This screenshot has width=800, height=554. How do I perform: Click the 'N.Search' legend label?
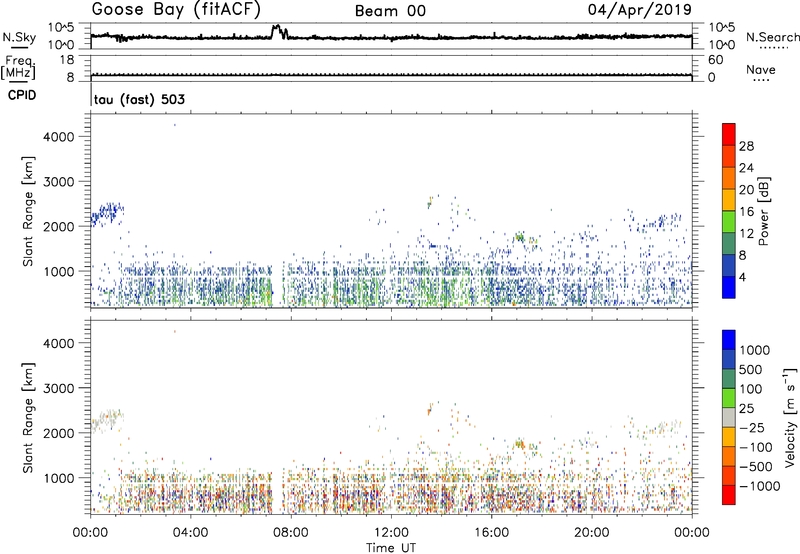(x=772, y=37)
